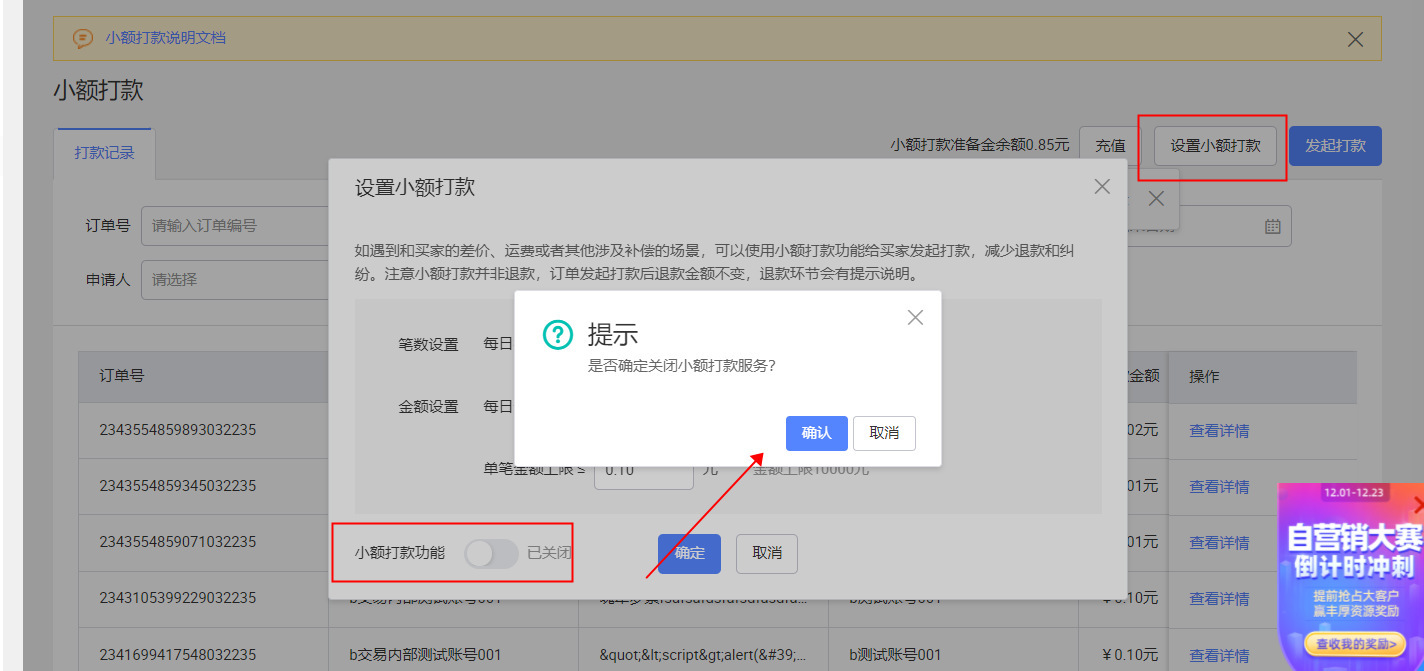Close the 设置小额打款 dialog
The image size is (1424, 671).
pyautogui.click(x=1101, y=186)
